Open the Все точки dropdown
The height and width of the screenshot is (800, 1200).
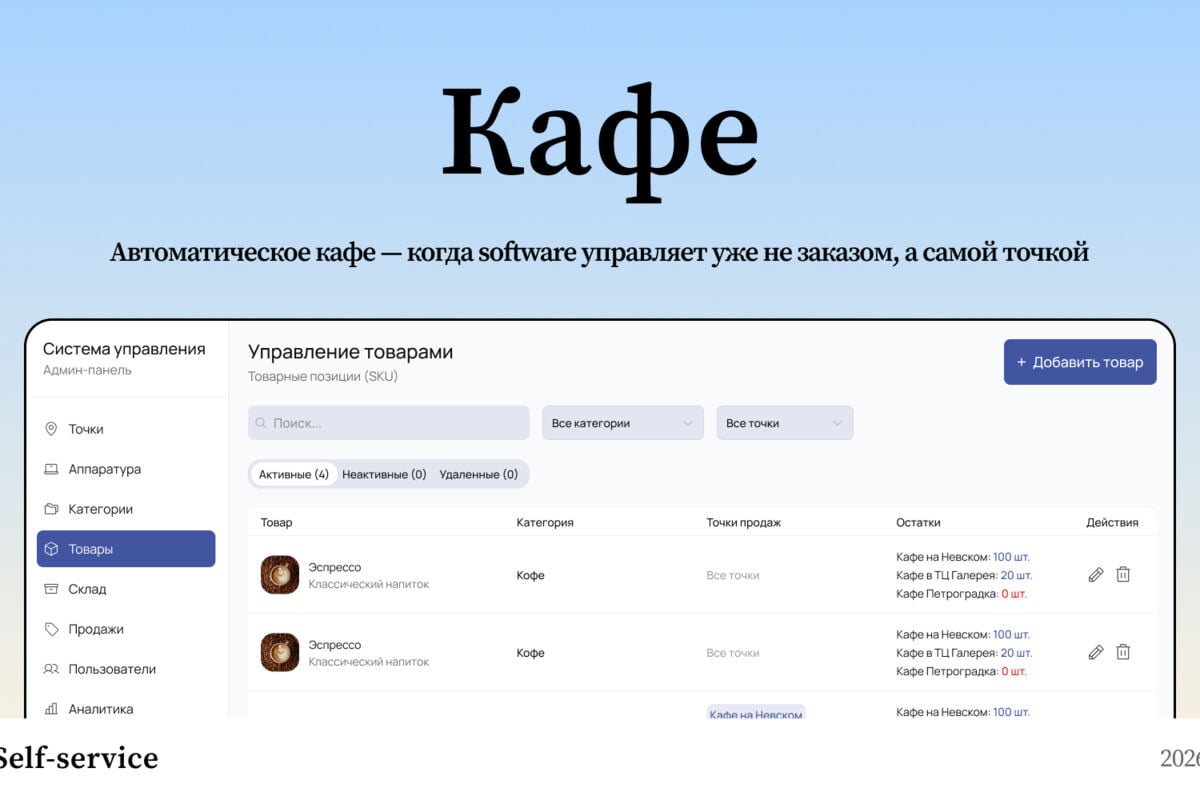click(x=785, y=423)
